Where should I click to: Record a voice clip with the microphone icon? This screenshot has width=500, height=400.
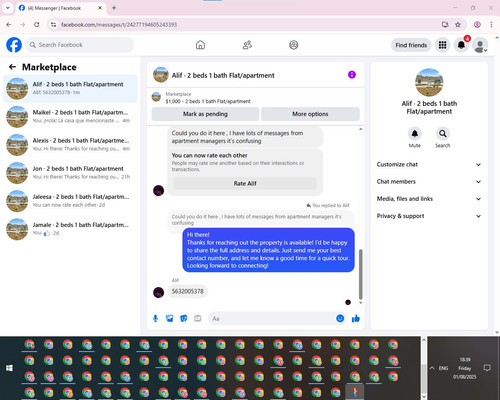pyautogui.click(x=155, y=318)
